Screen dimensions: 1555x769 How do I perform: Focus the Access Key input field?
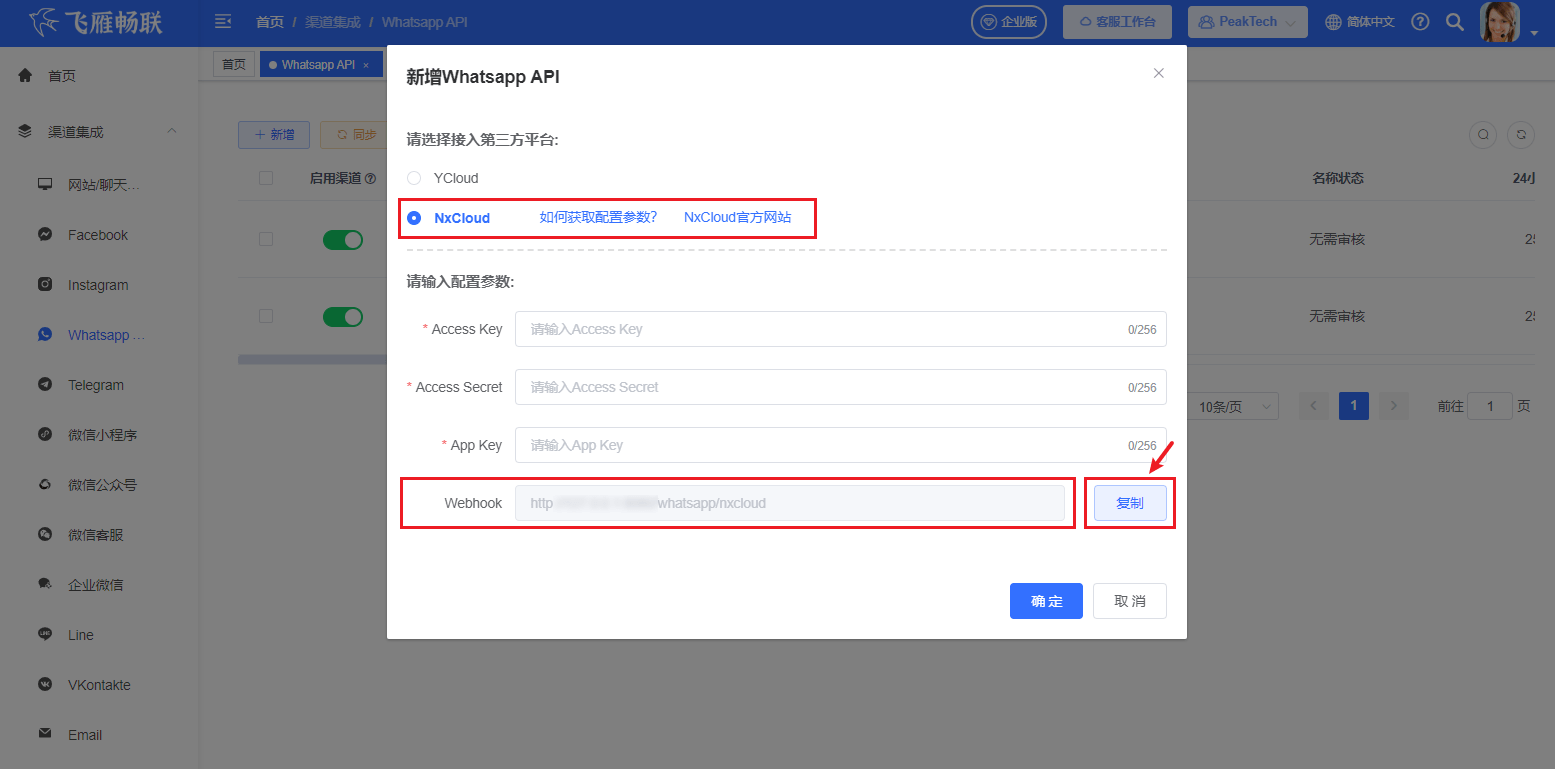coord(841,329)
